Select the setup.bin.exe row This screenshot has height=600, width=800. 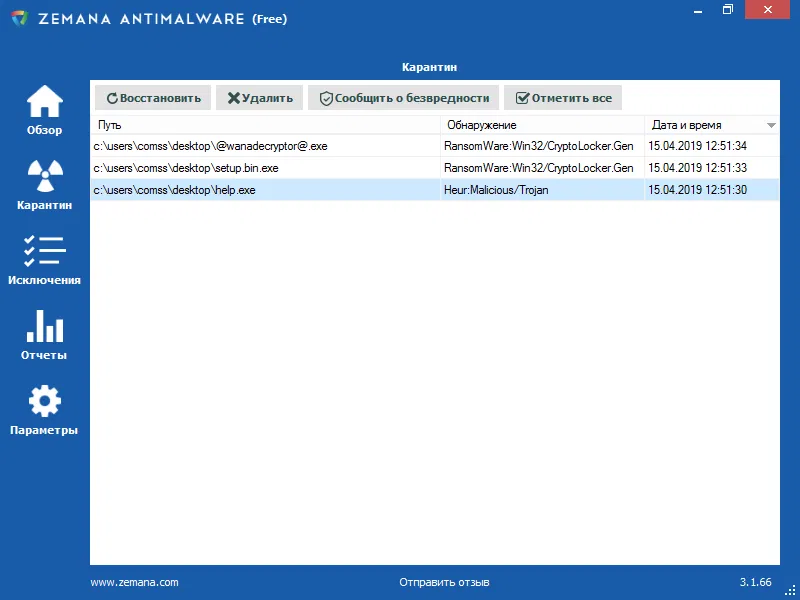pos(435,168)
